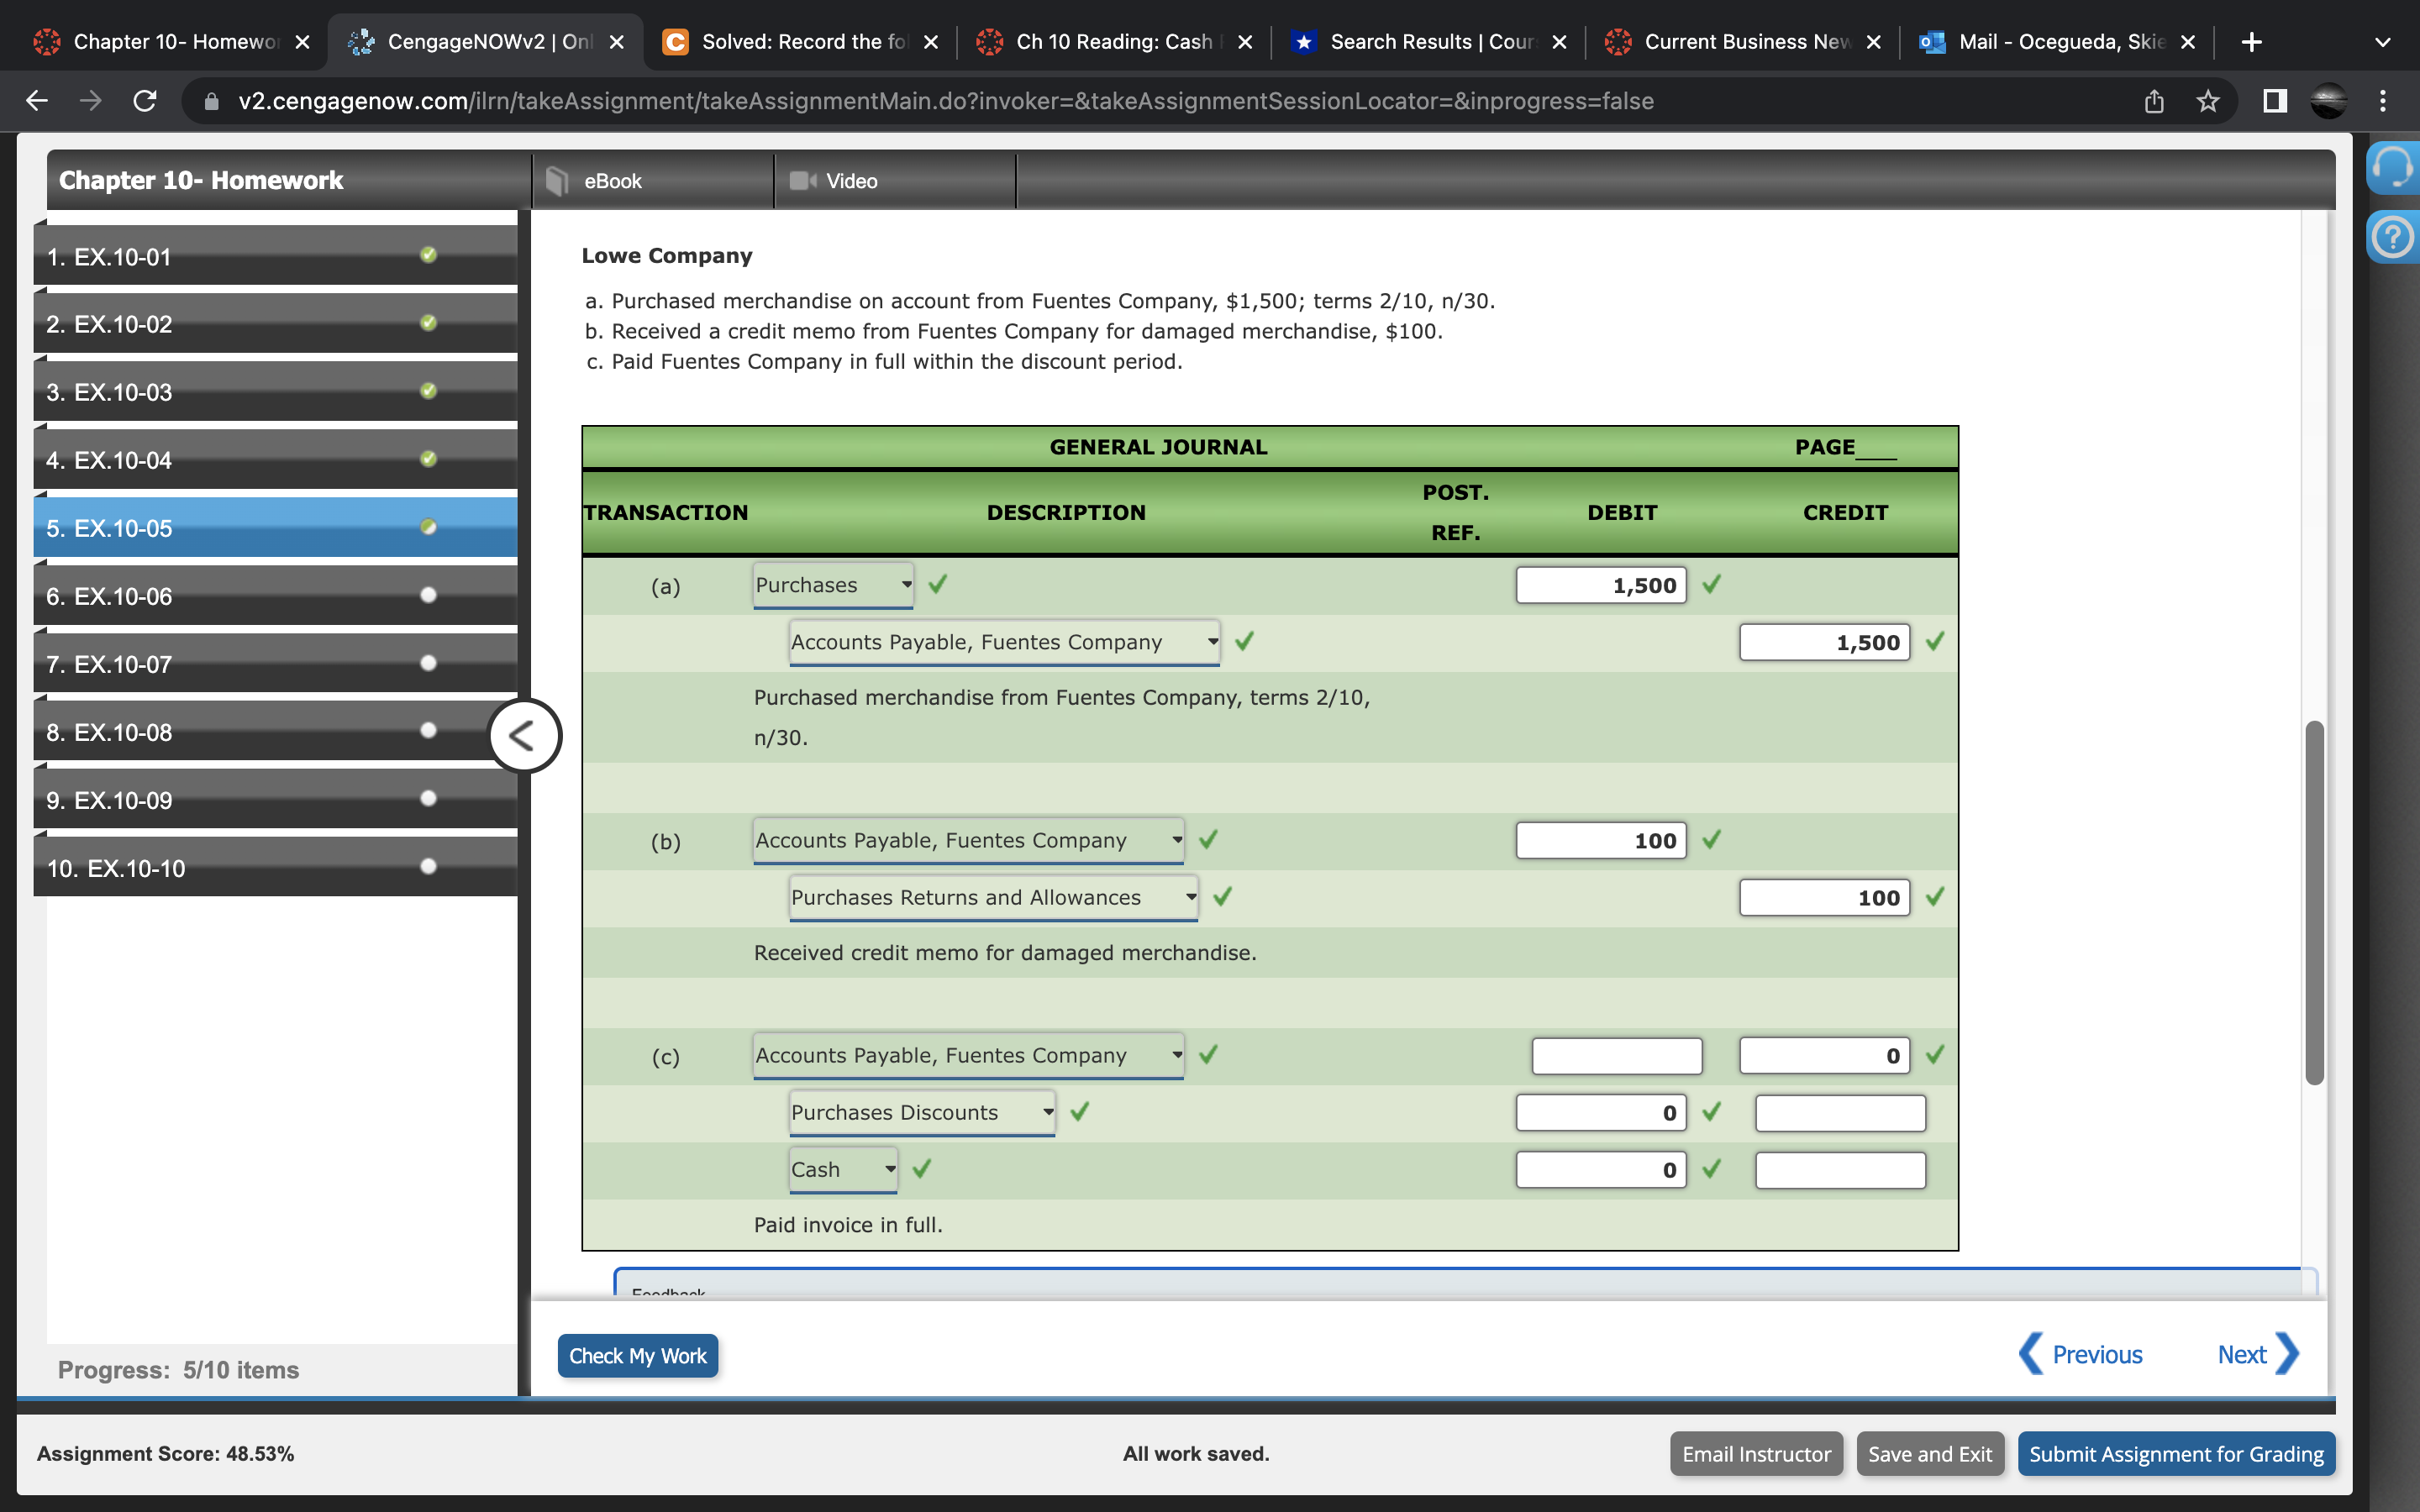Screen dimensions: 2420x1512
Task: Open the new tab plus icon
Action: [2252, 42]
